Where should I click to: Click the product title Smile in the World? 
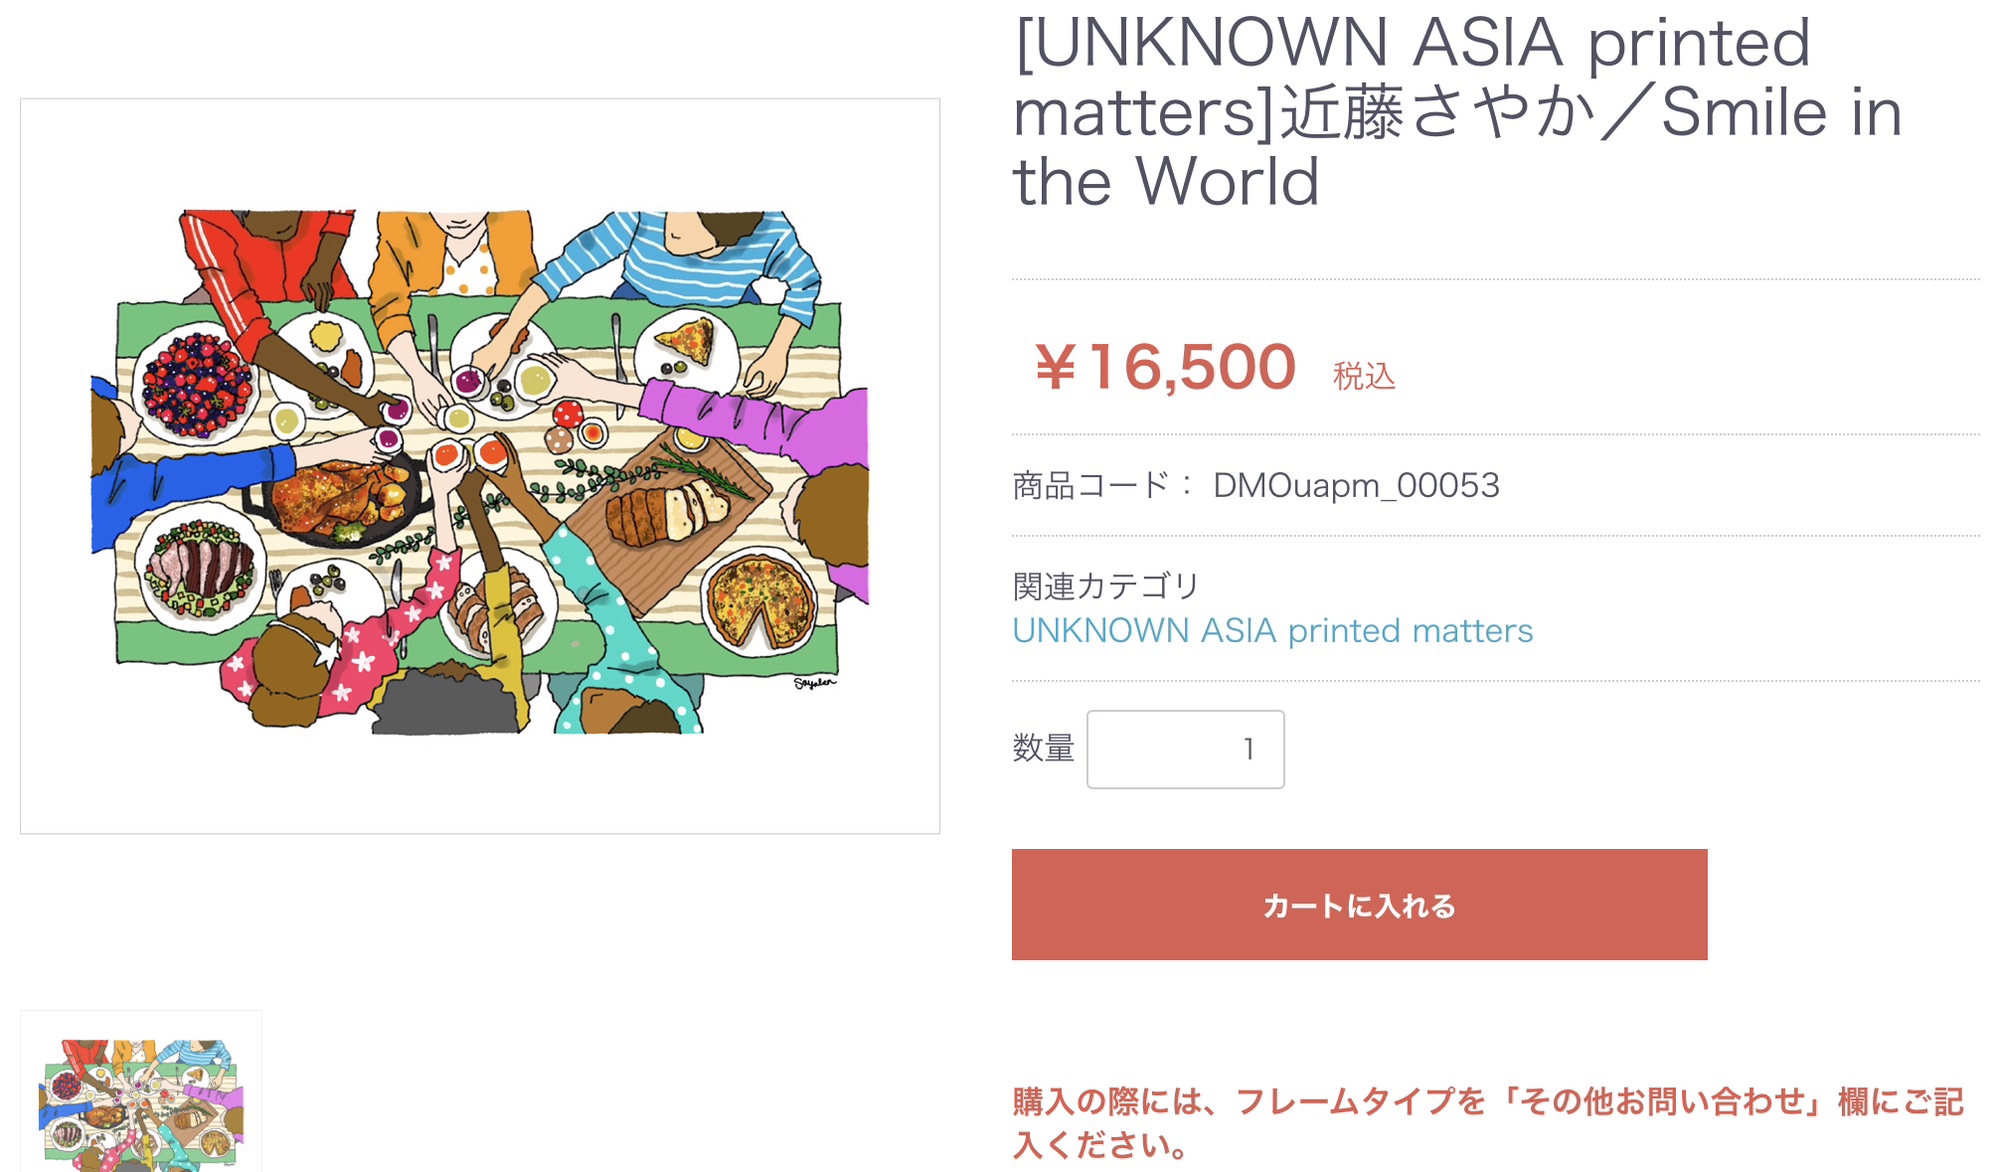coord(1457,112)
